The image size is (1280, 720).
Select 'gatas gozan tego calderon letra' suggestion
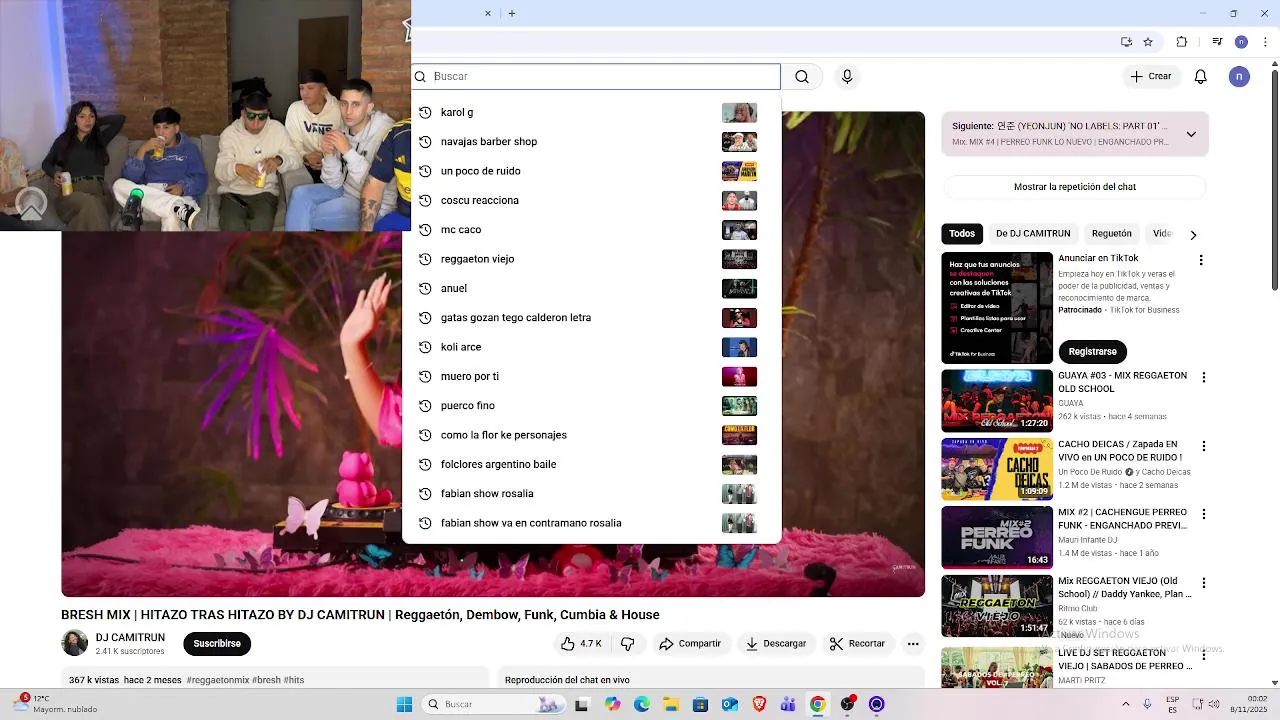click(591, 318)
